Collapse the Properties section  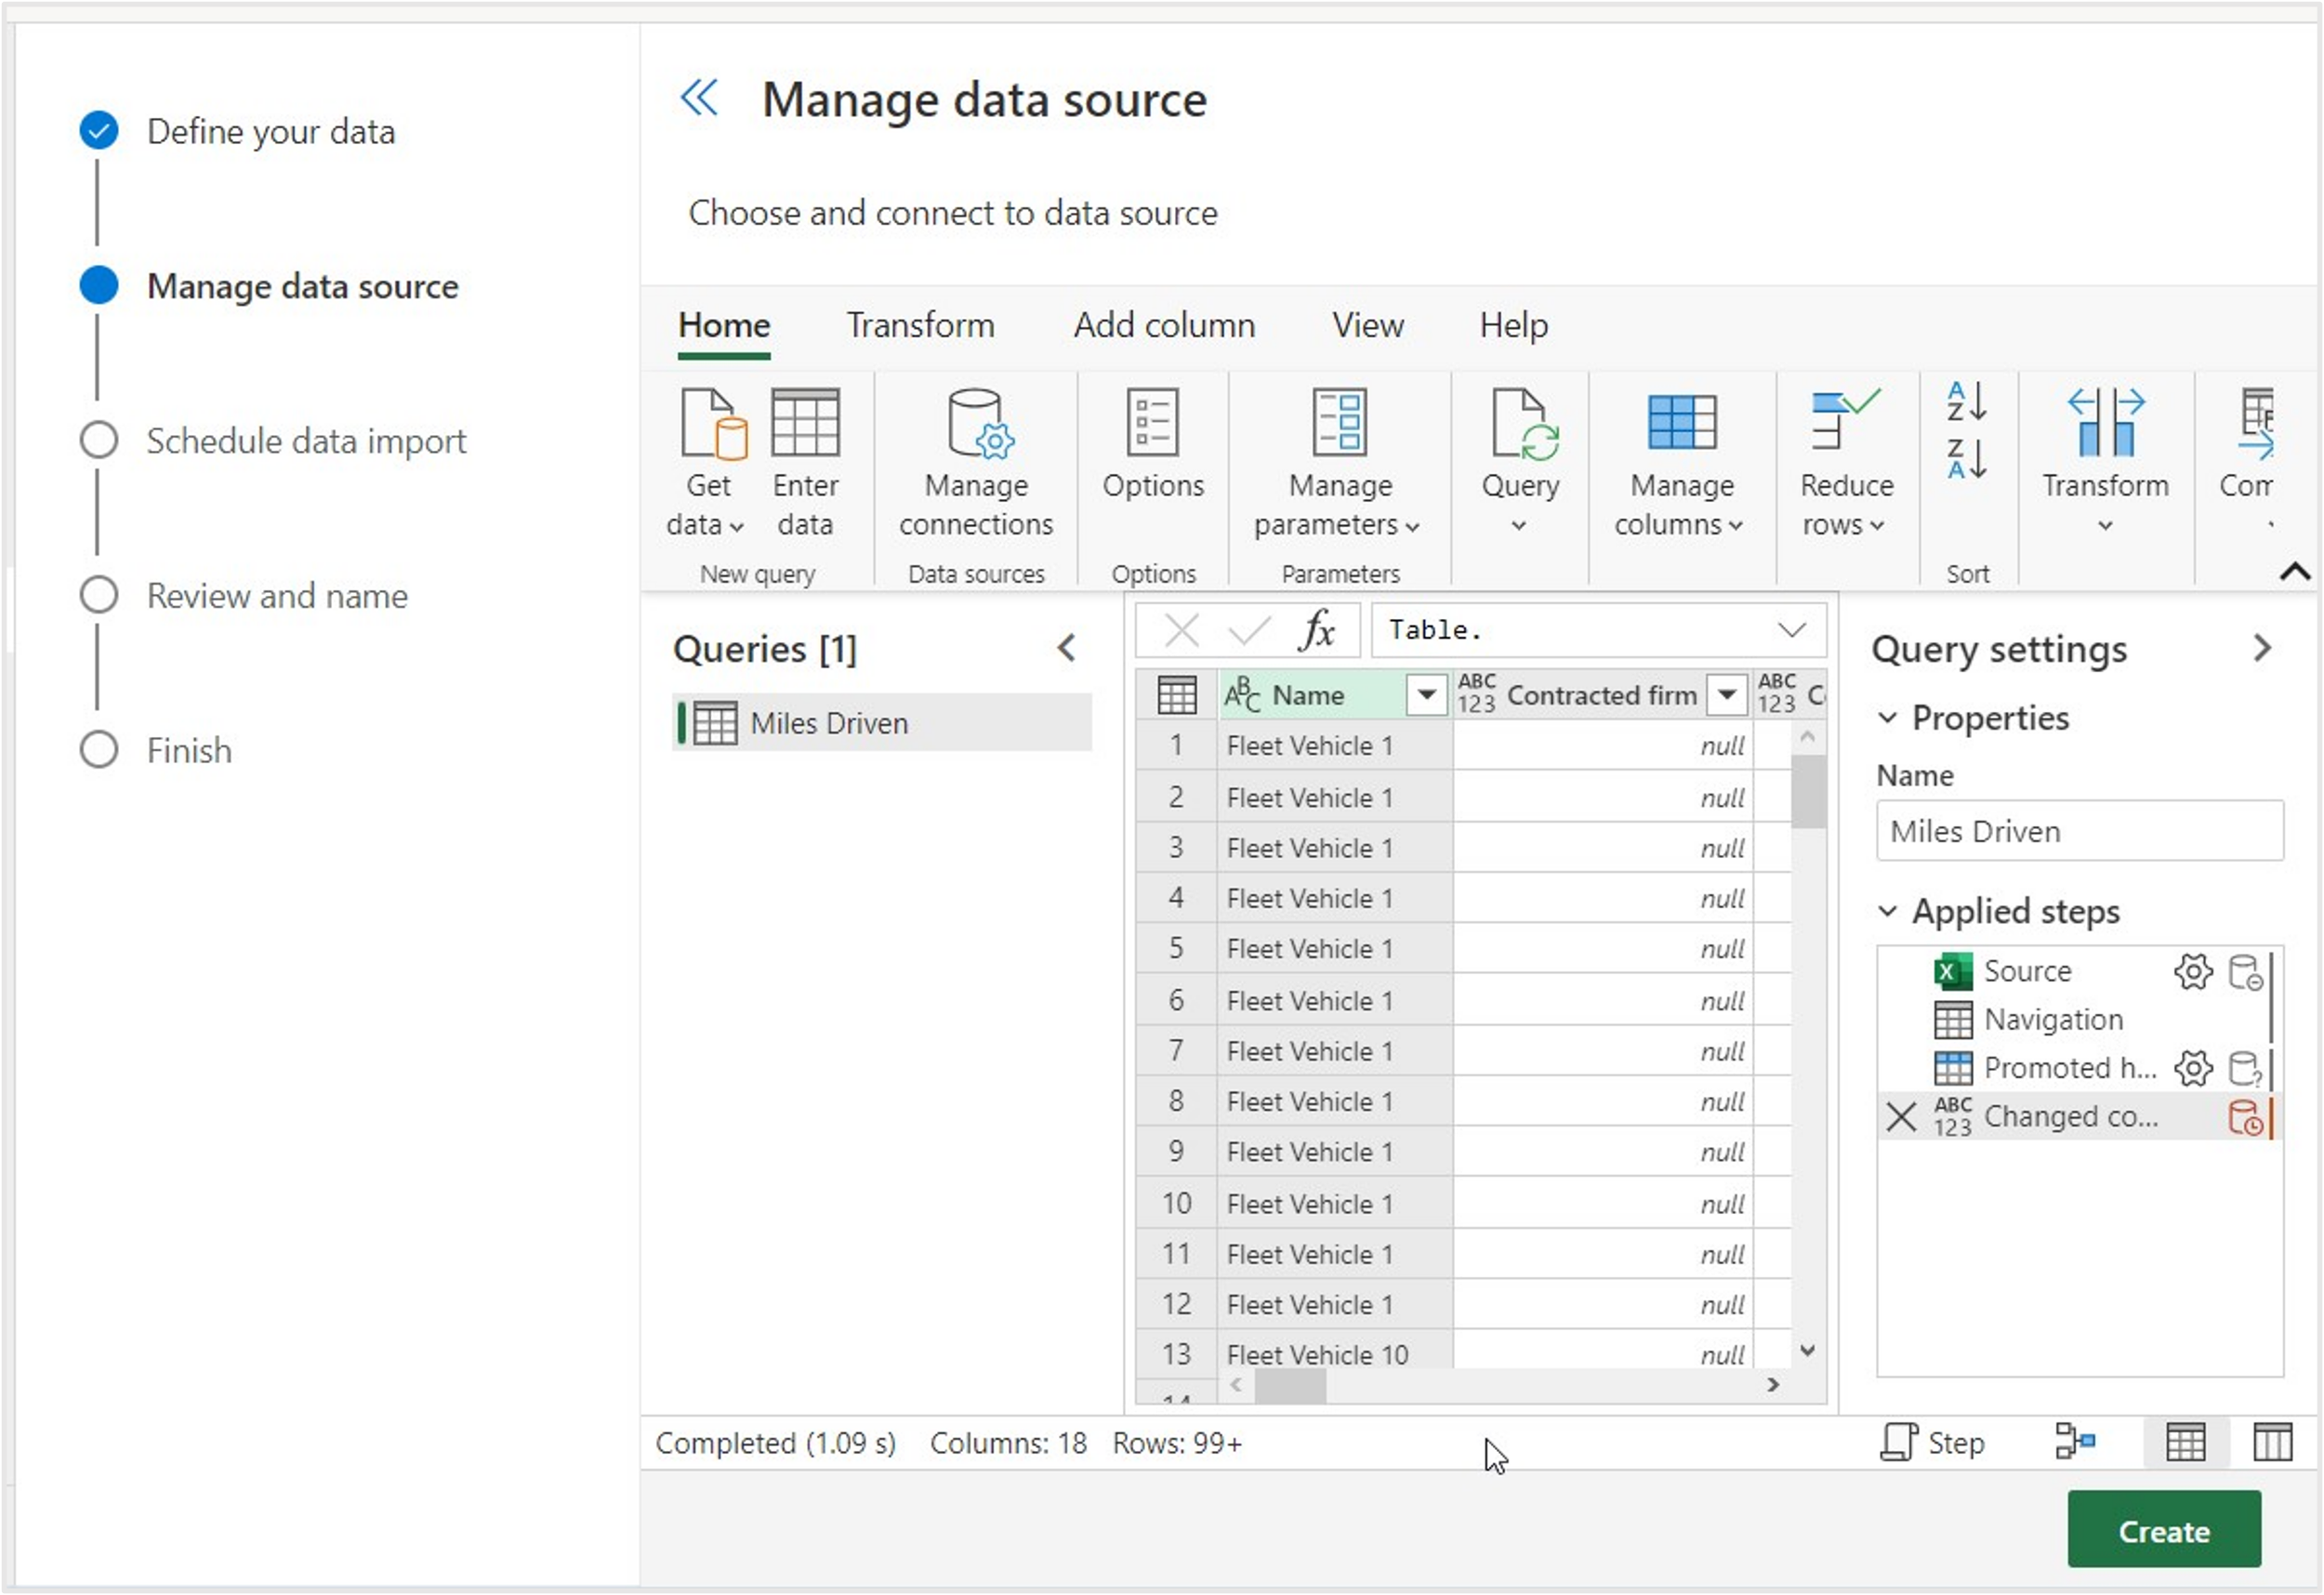1887,718
